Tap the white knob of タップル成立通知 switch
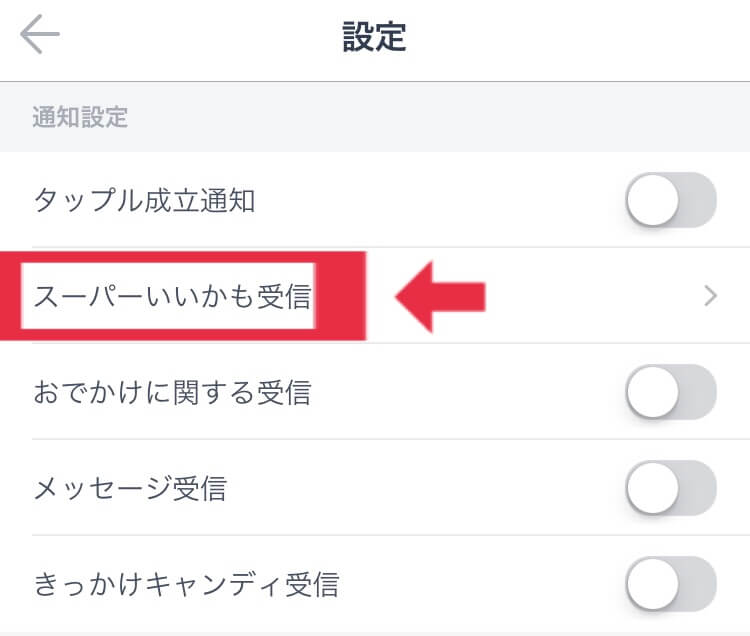The width and height of the screenshot is (750, 636). pos(653,201)
